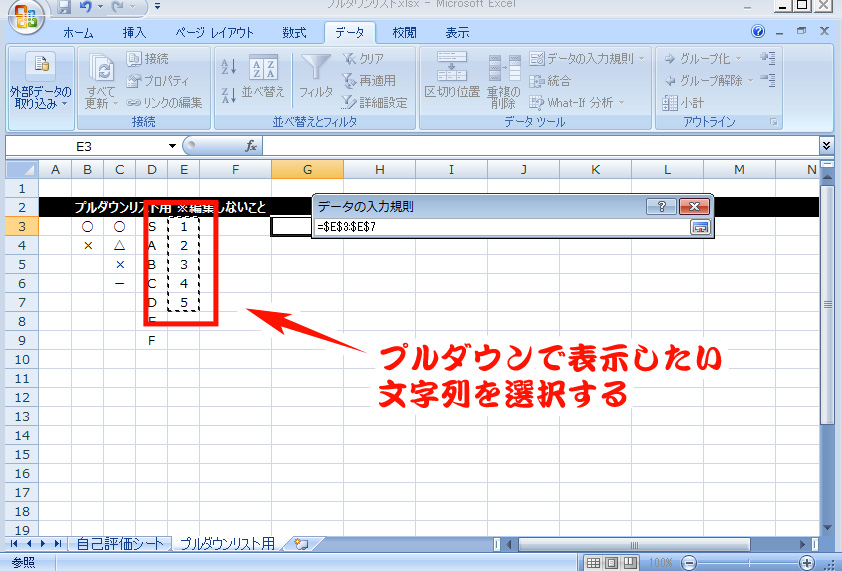Click the Undo icon
The image size is (842, 571).
pyautogui.click(x=85, y=6)
